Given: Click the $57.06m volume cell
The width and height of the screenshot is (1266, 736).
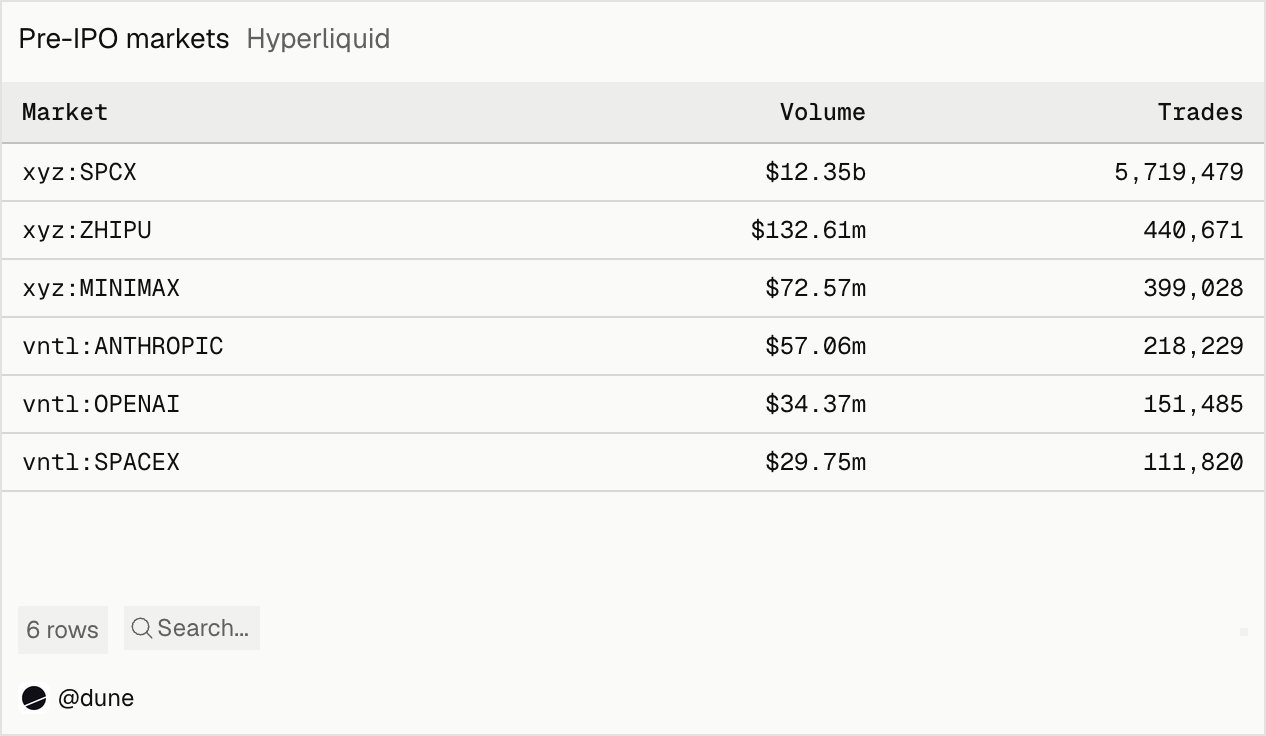Looking at the screenshot, I should 815,346.
